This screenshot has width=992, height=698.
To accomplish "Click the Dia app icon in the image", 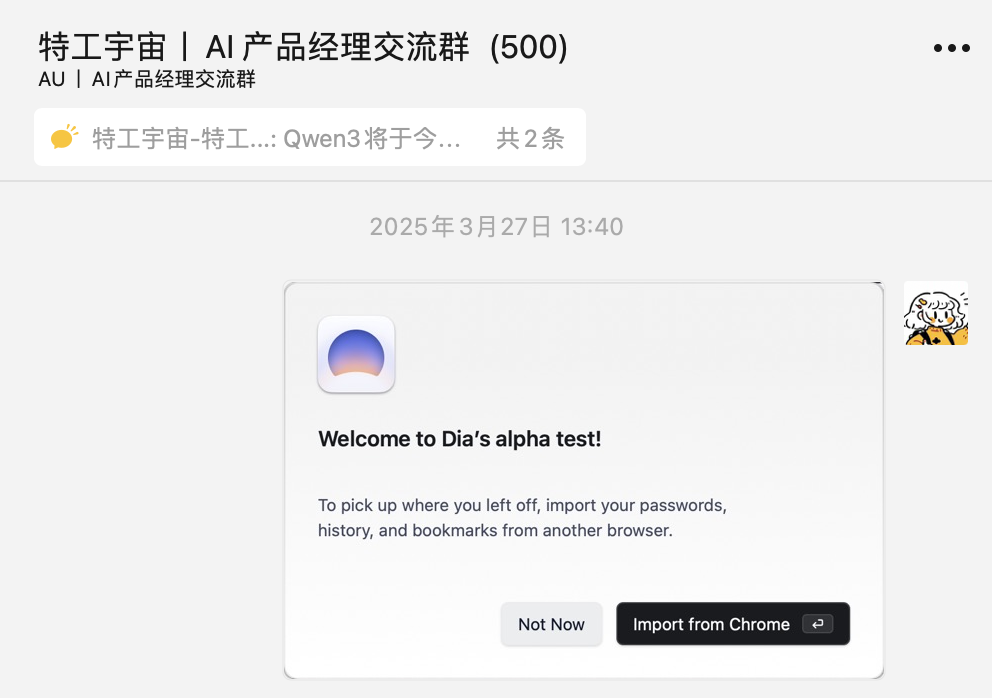I will (x=356, y=354).
